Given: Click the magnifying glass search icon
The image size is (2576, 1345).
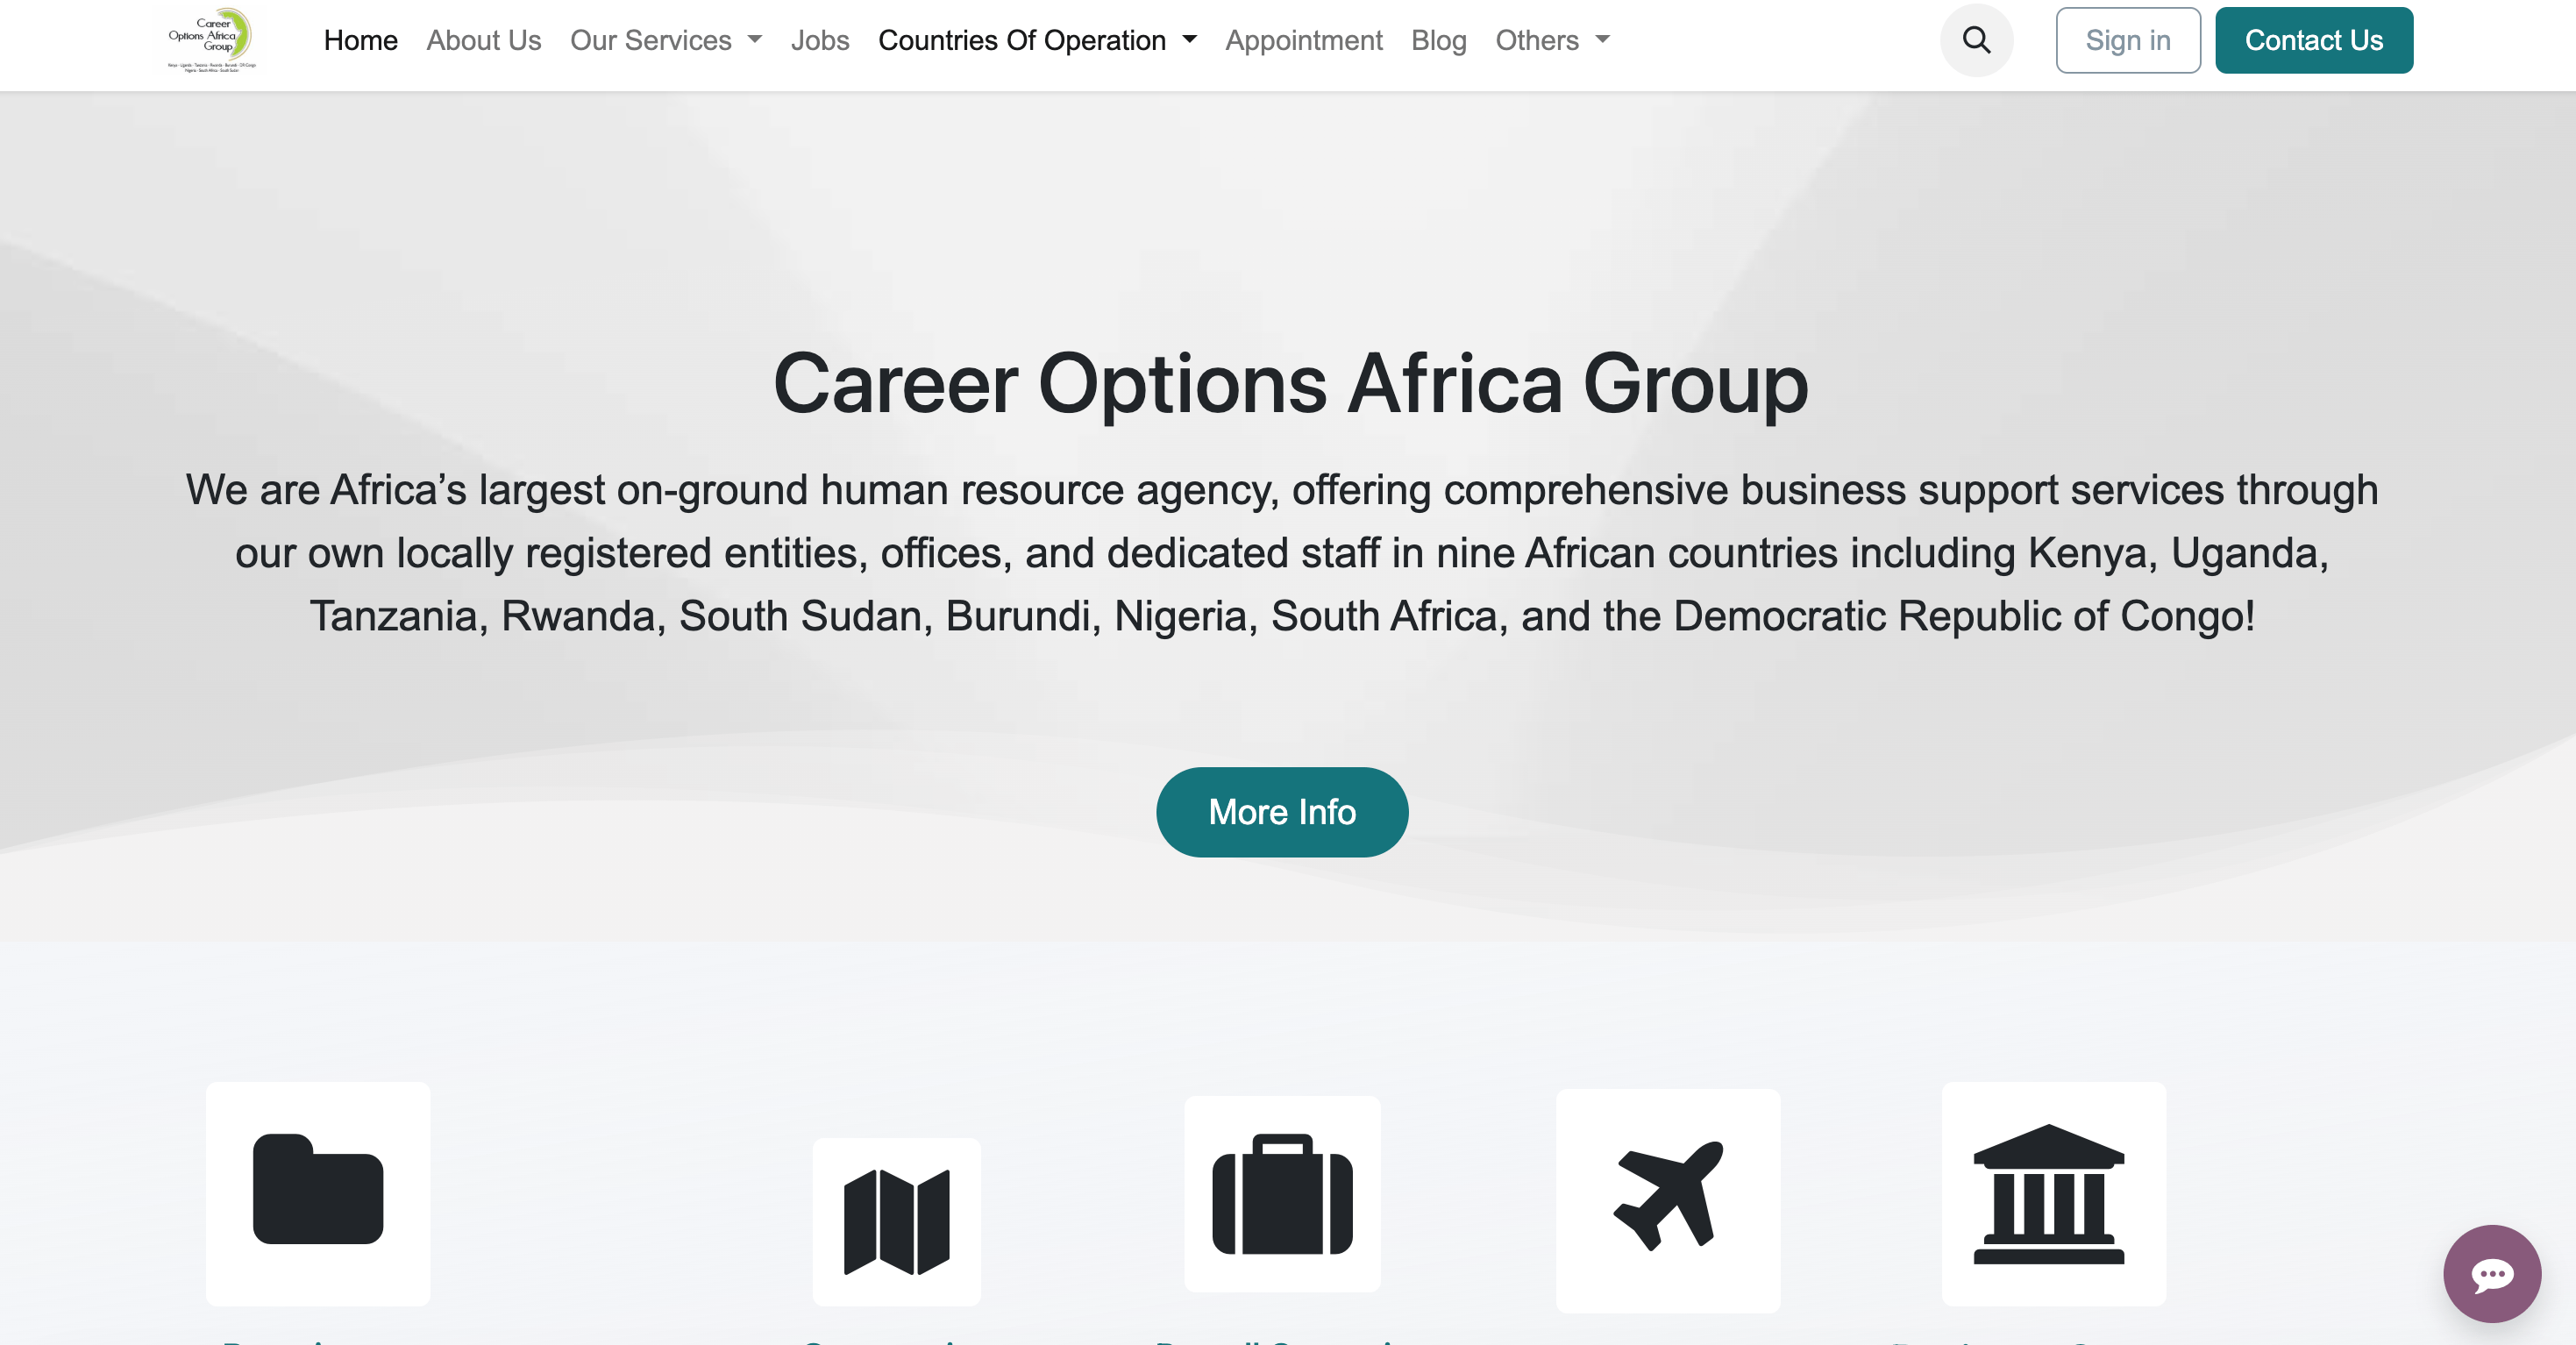Looking at the screenshot, I should tap(1976, 40).
